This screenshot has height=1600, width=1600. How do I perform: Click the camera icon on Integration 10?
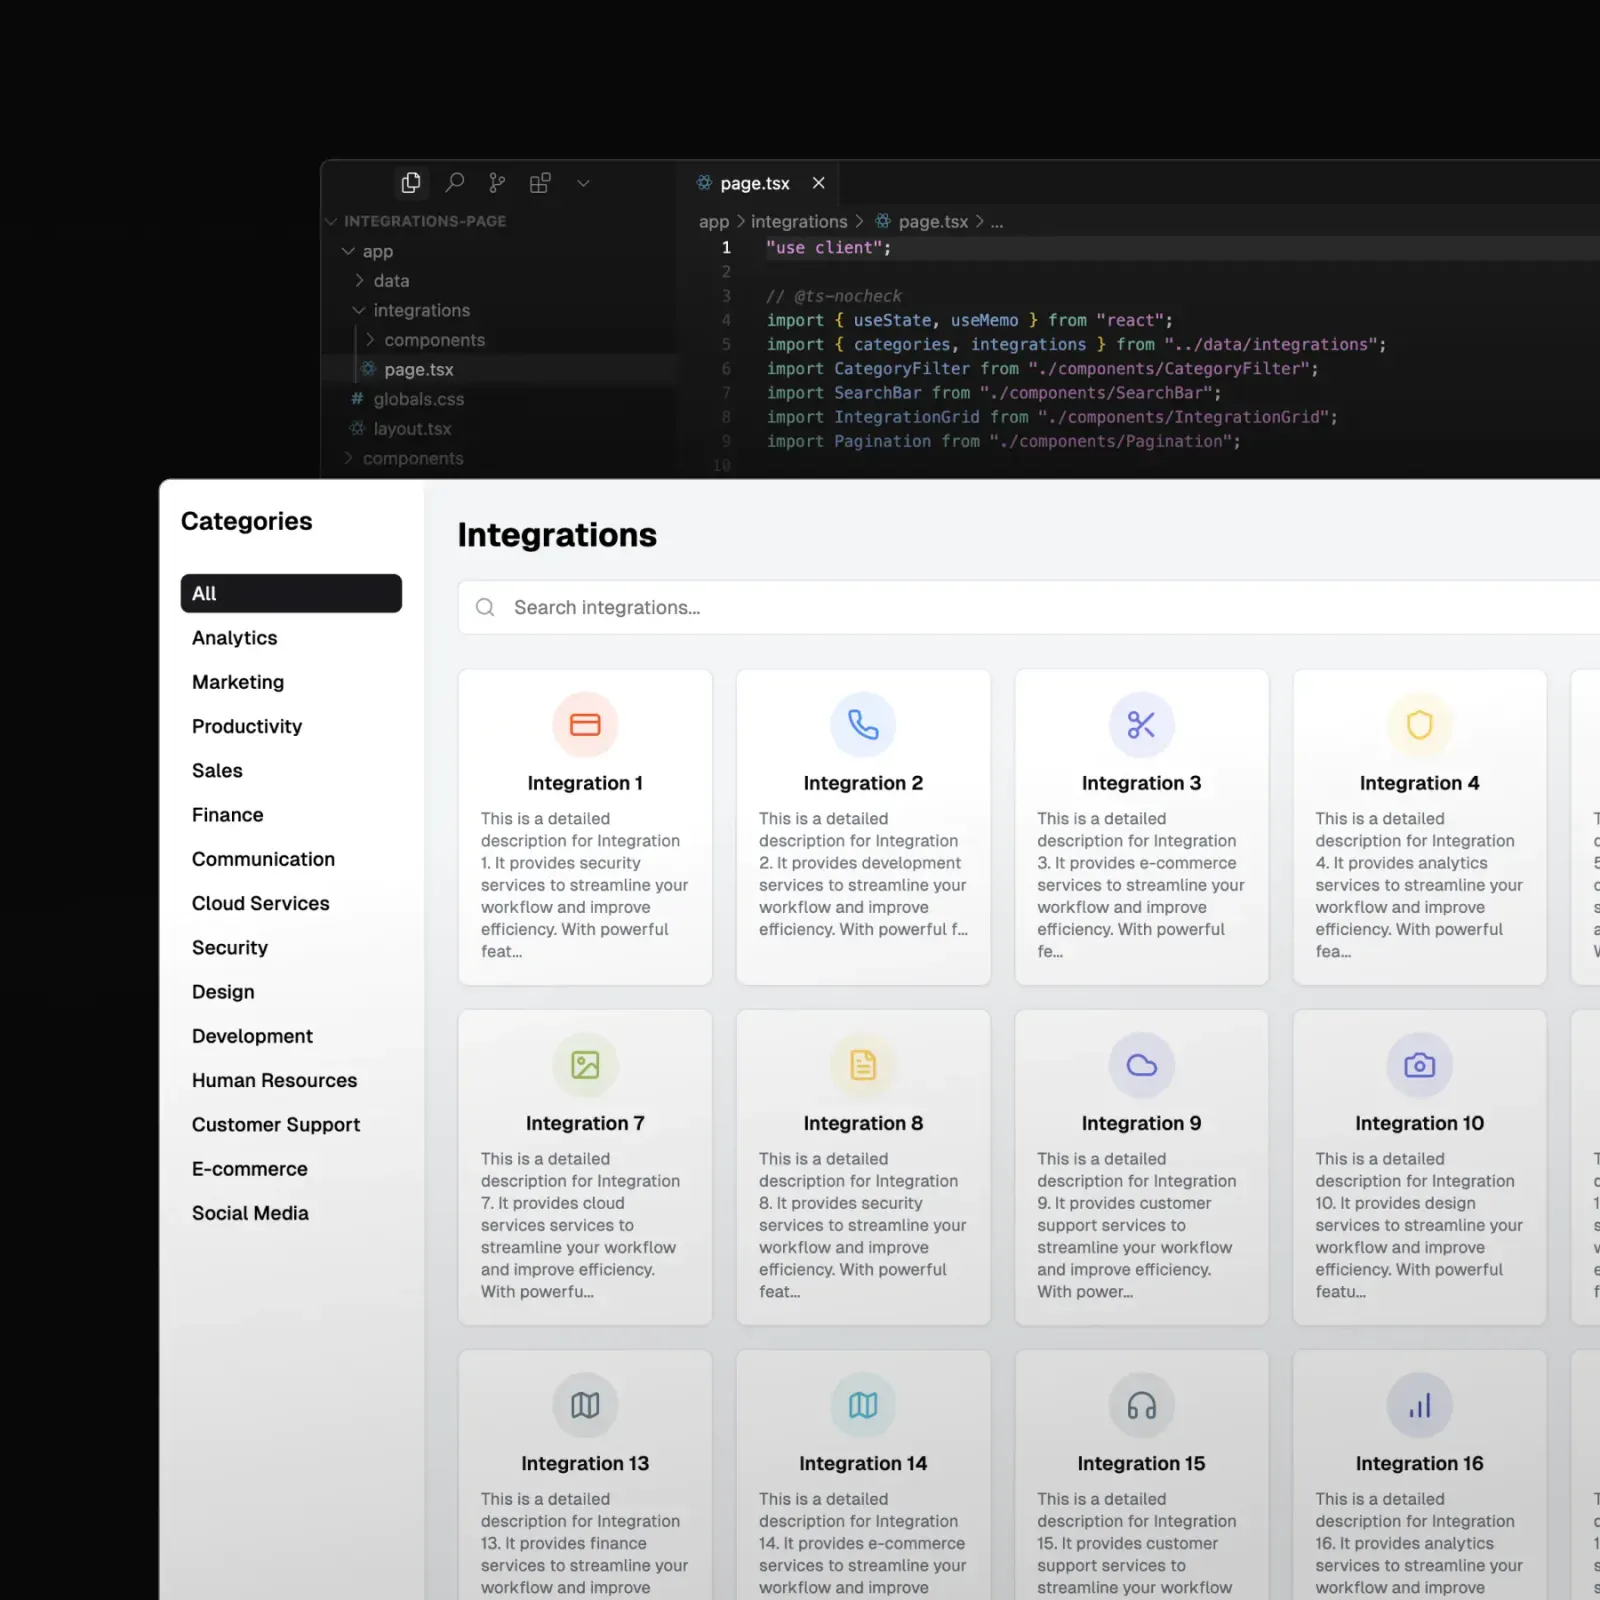pos(1419,1065)
